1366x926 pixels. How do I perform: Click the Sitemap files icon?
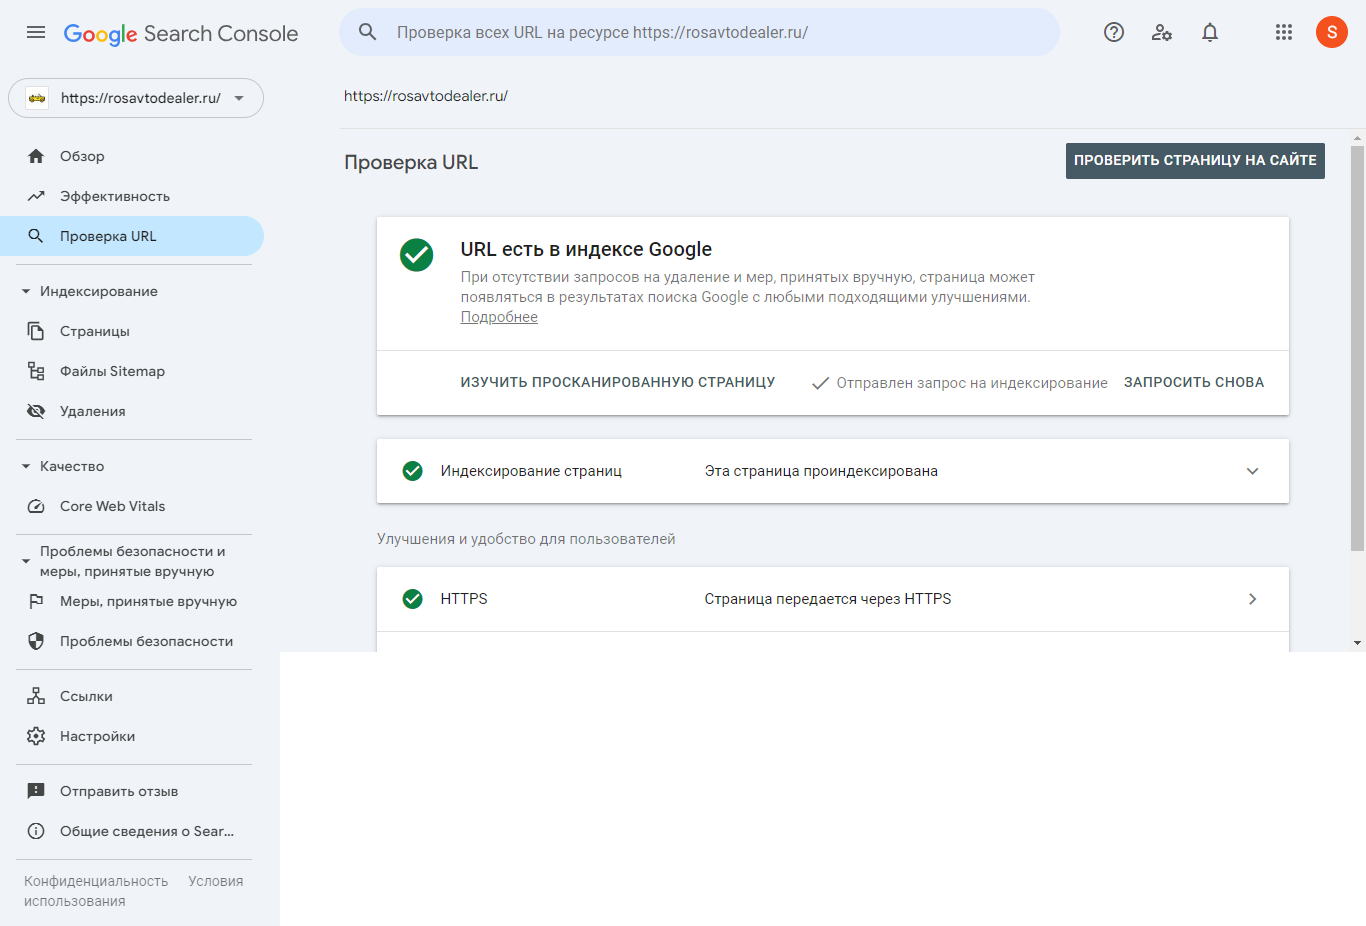(x=36, y=371)
